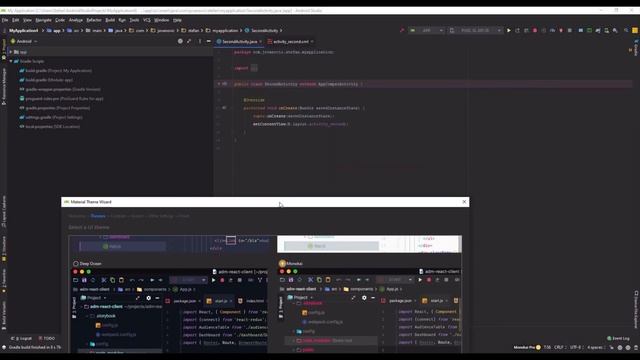Click the expand-all icon in Project panel
Image resolution: width=640 pixels, height=360 pixels.
pyautogui.click(x=189, y=41)
